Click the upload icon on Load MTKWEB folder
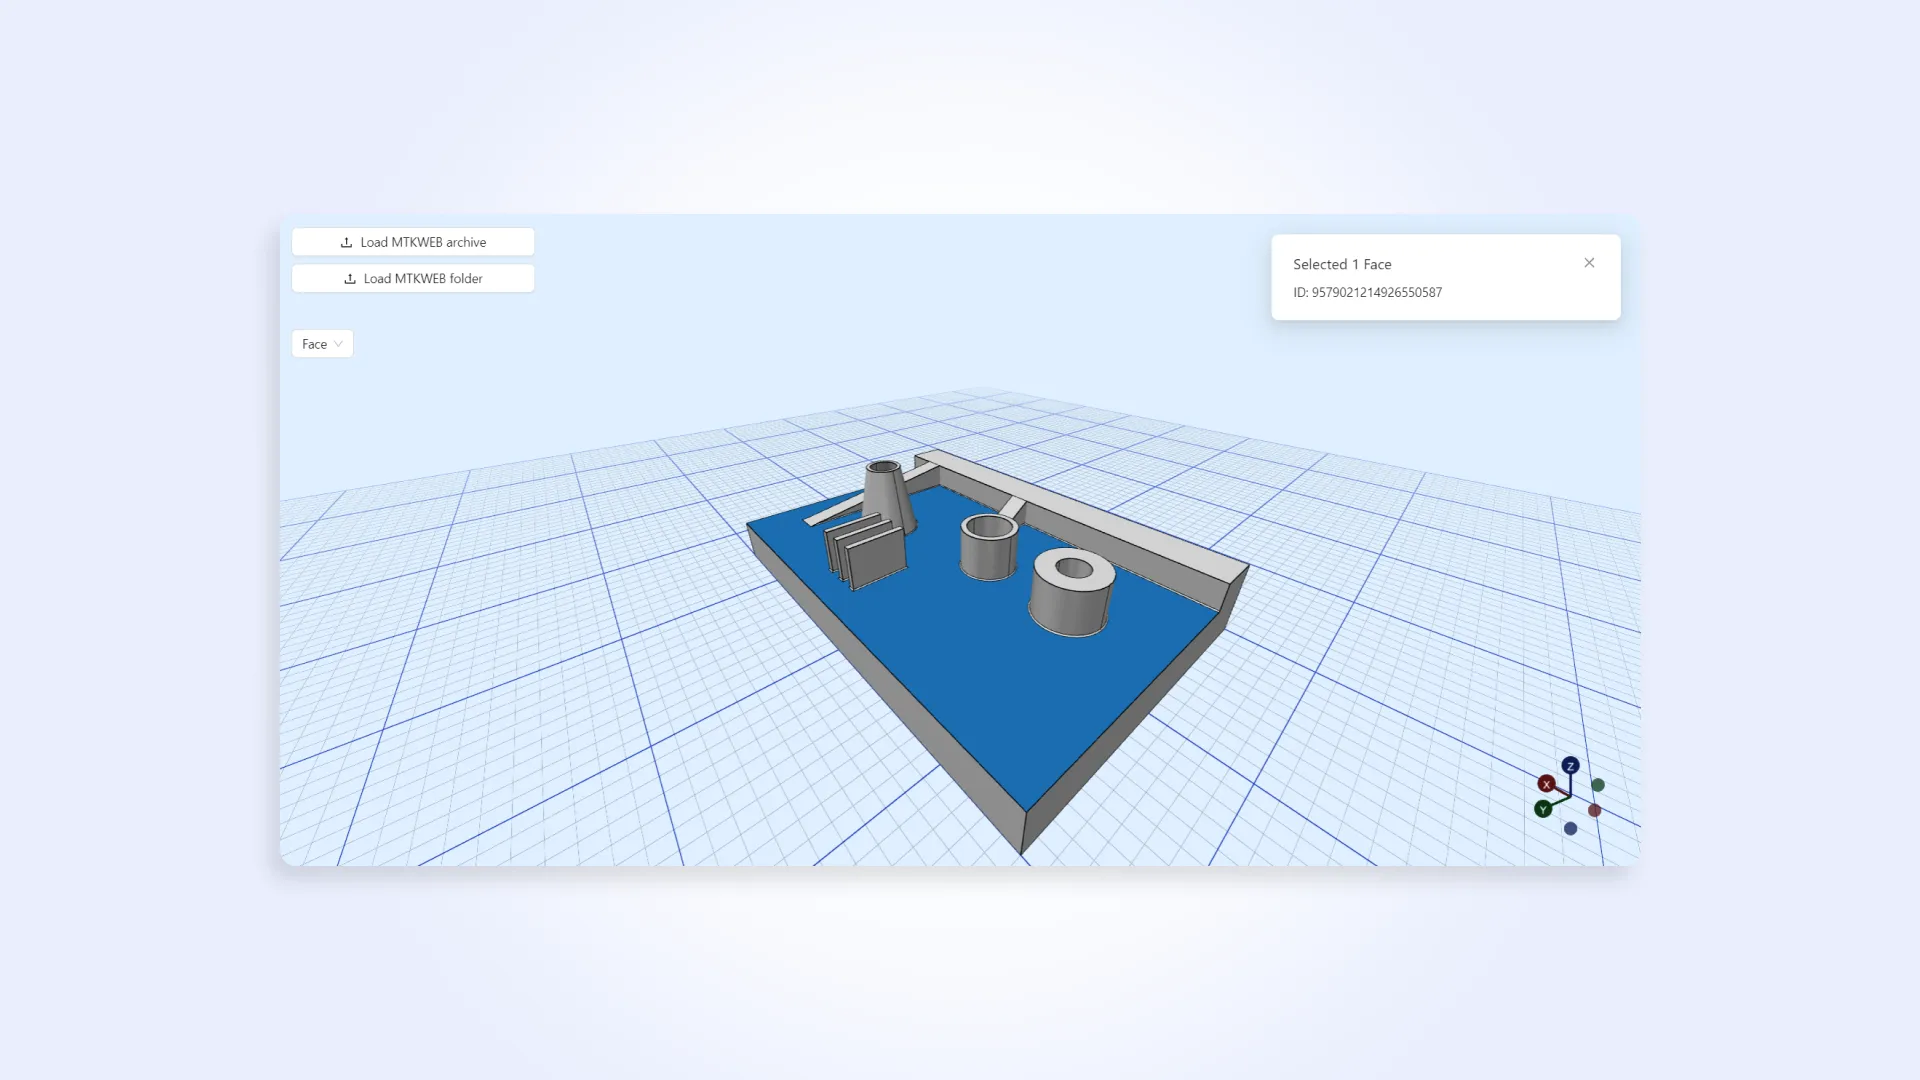1920x1080 pixels. [x=351, y=279]
